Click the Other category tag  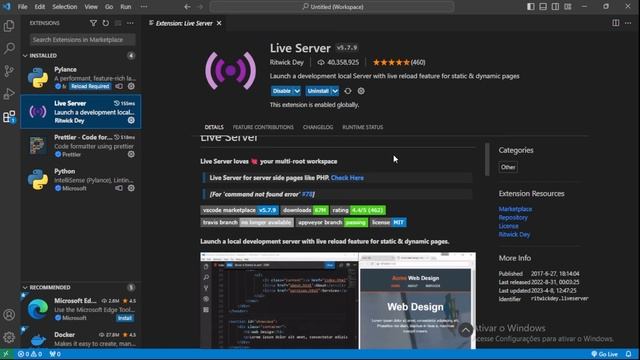[508, 167]
